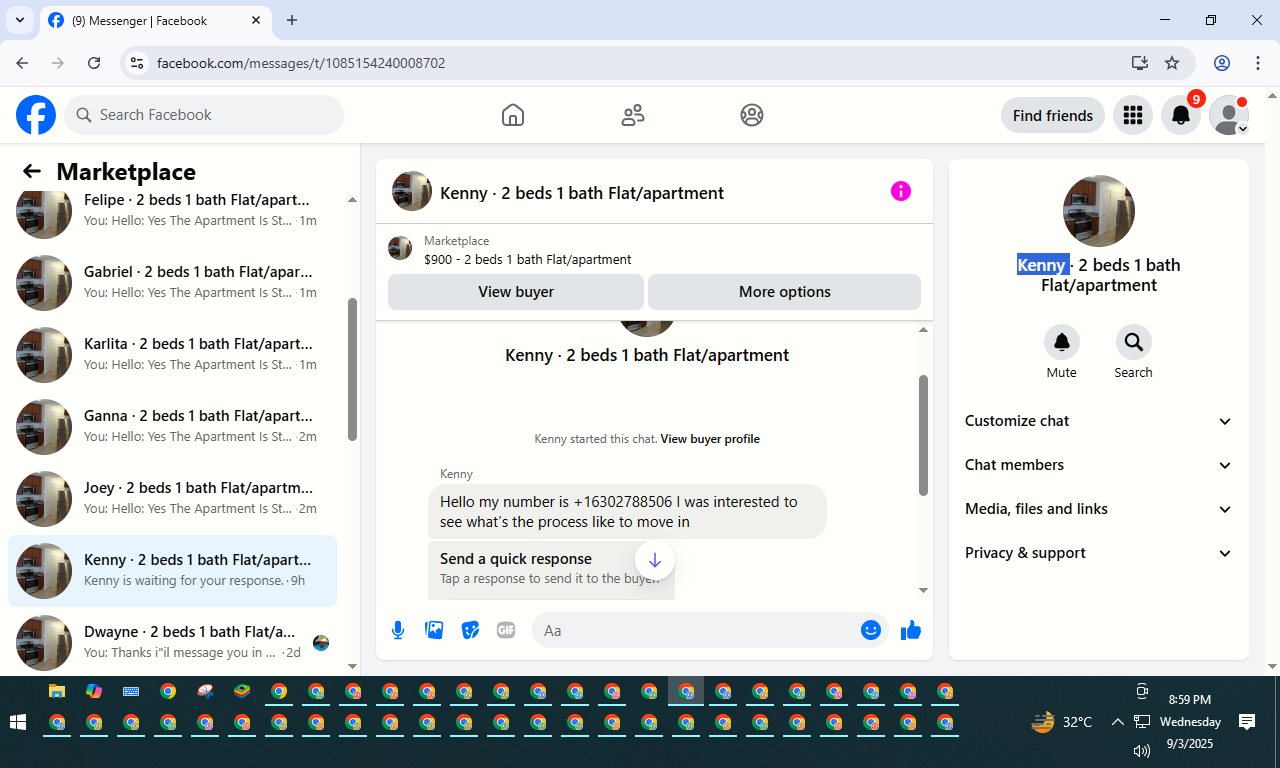Screen dimensions: 1280x768
Task: Open the Home feed icon
Action: (x=513, y=115)
